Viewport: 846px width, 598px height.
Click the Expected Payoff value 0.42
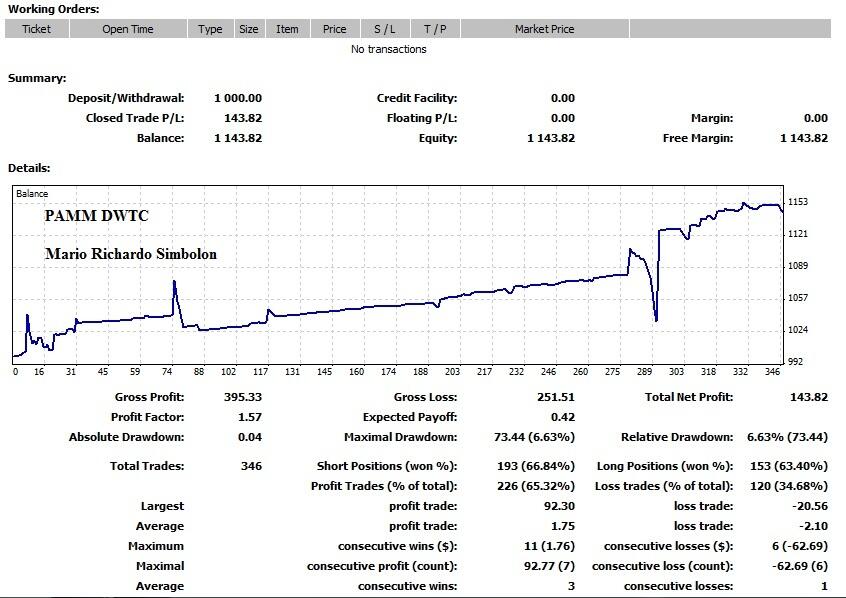pos(563,417)
